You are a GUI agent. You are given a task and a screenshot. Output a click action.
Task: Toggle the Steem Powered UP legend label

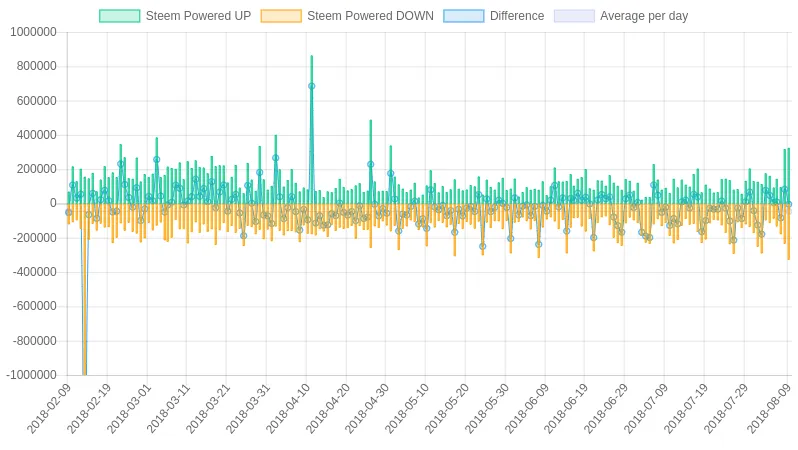[198, 16]
